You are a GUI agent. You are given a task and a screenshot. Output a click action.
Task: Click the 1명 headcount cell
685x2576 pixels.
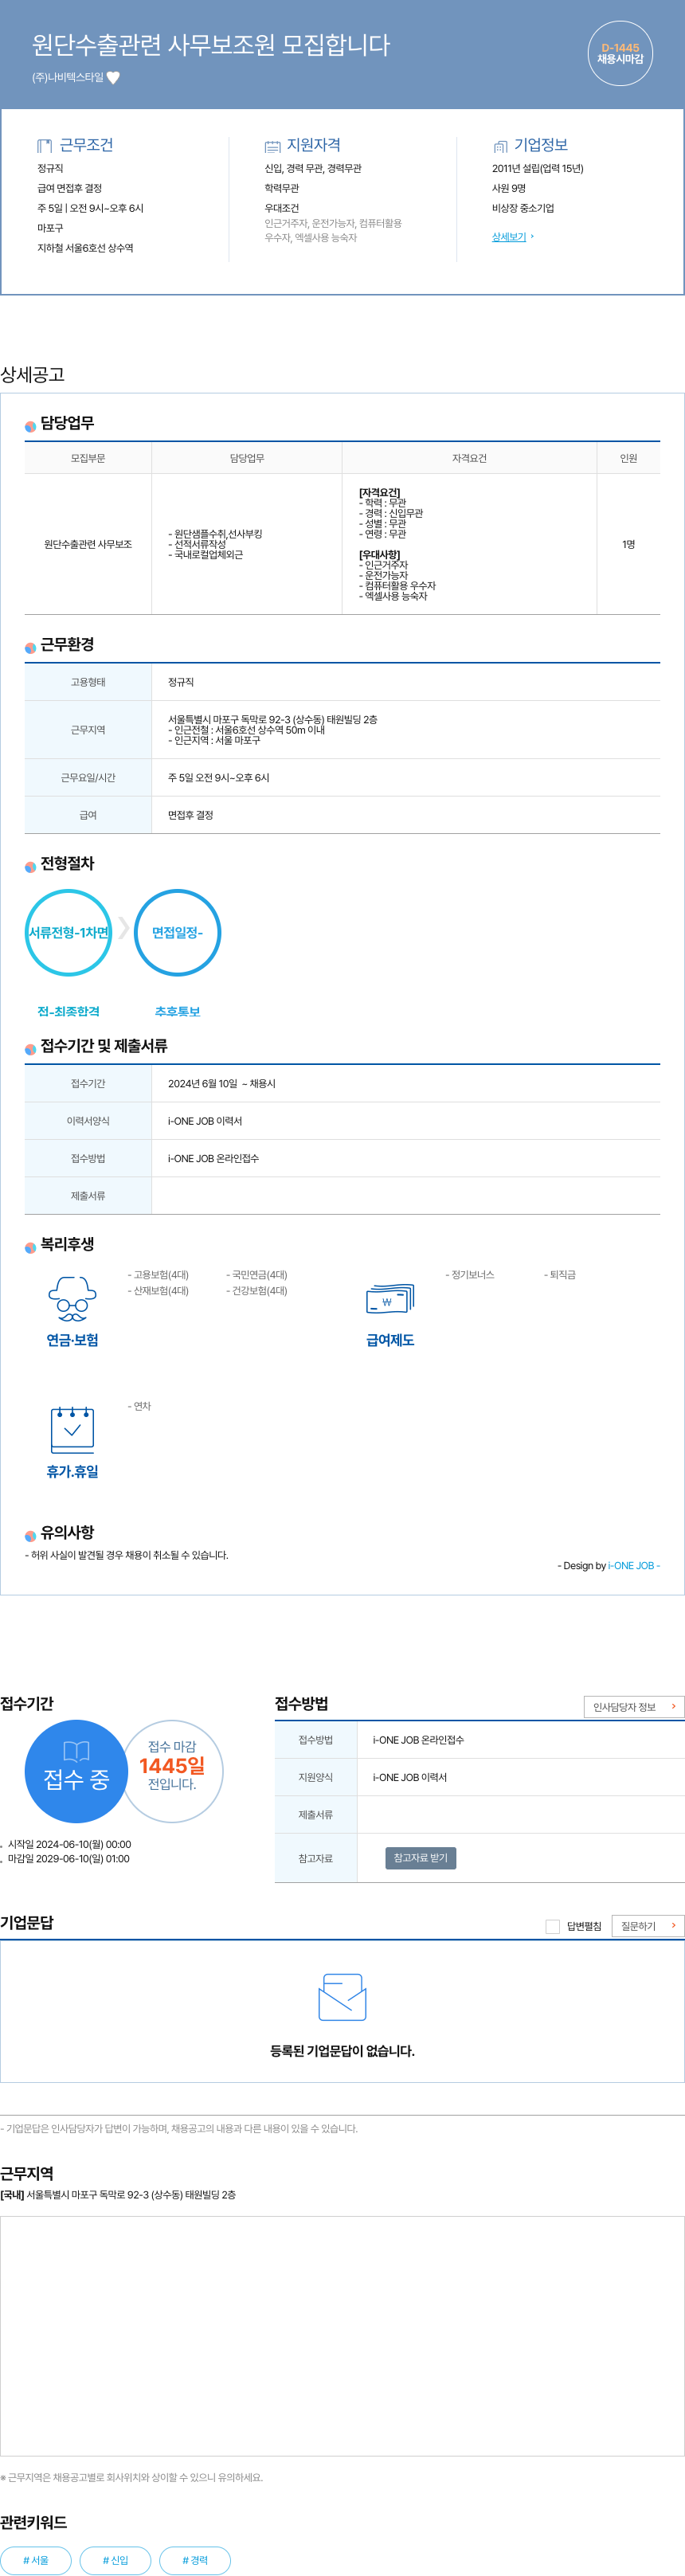tap(628, 544)
